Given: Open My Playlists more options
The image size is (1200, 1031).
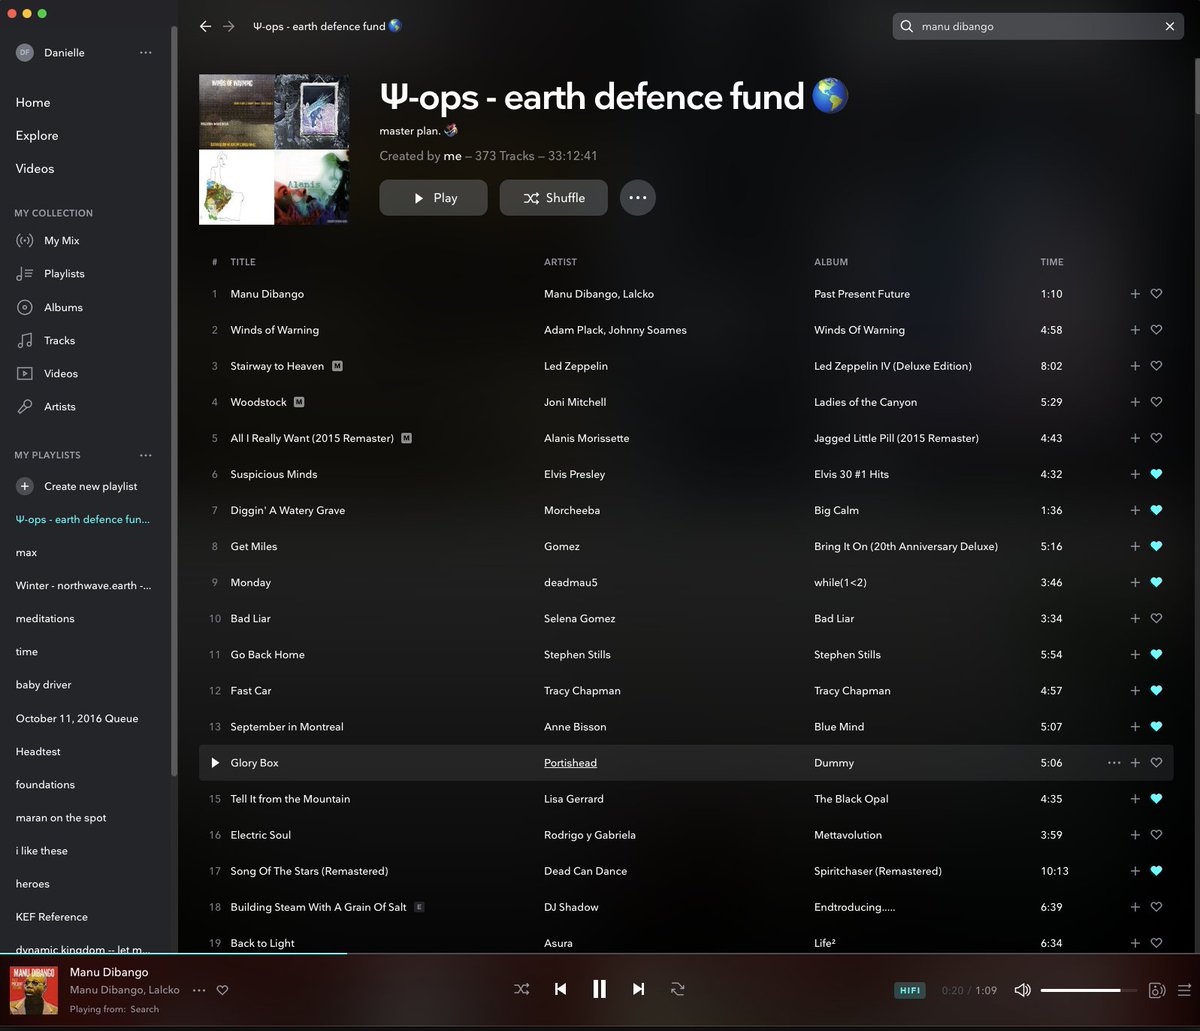Looking at the screenshot, I should pos(146,455).
